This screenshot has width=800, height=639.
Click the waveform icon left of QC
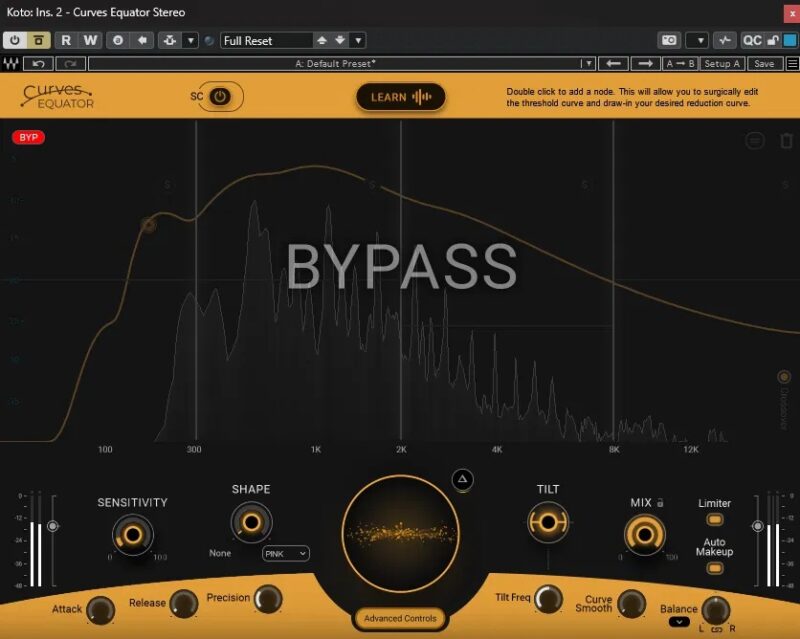pyautogui.click(x=724, y=40)
